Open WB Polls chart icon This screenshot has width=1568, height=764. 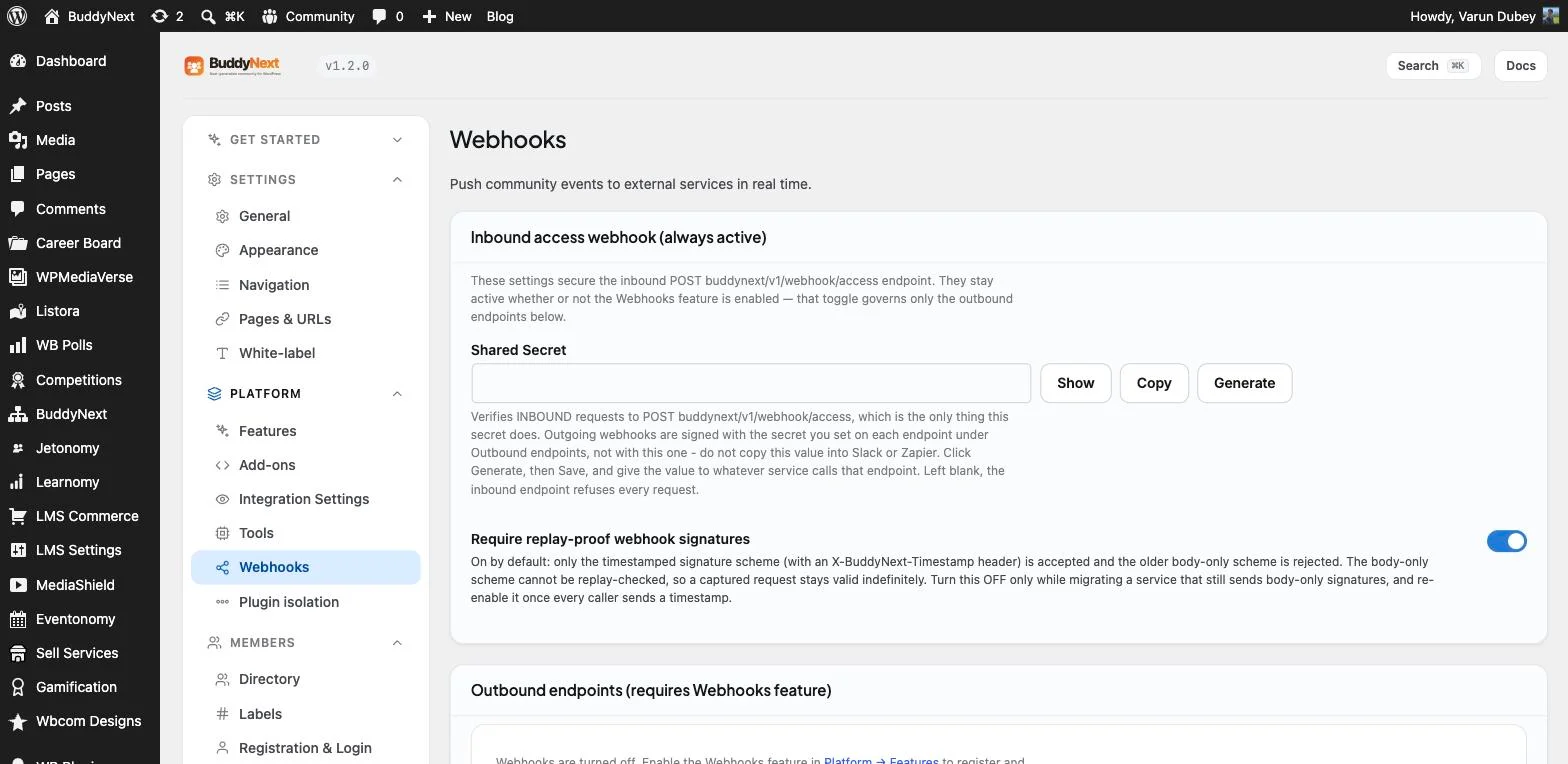click(17, 345)
